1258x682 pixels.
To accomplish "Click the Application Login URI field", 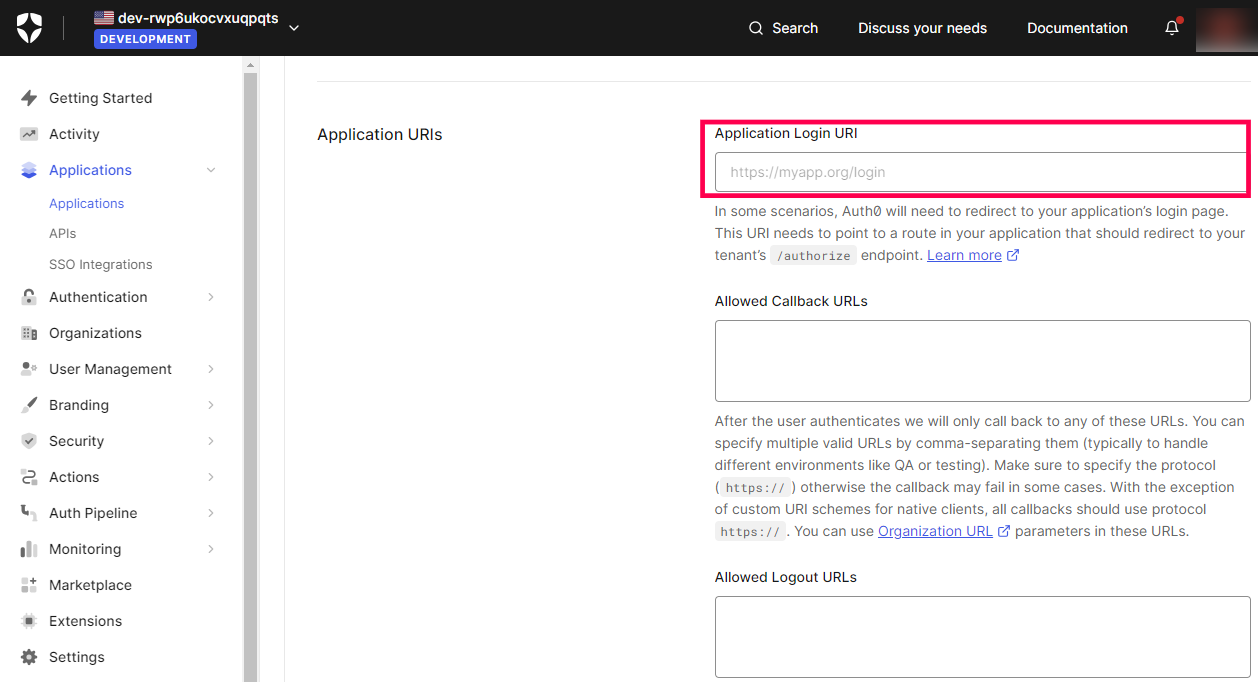I will click(980, 172).
